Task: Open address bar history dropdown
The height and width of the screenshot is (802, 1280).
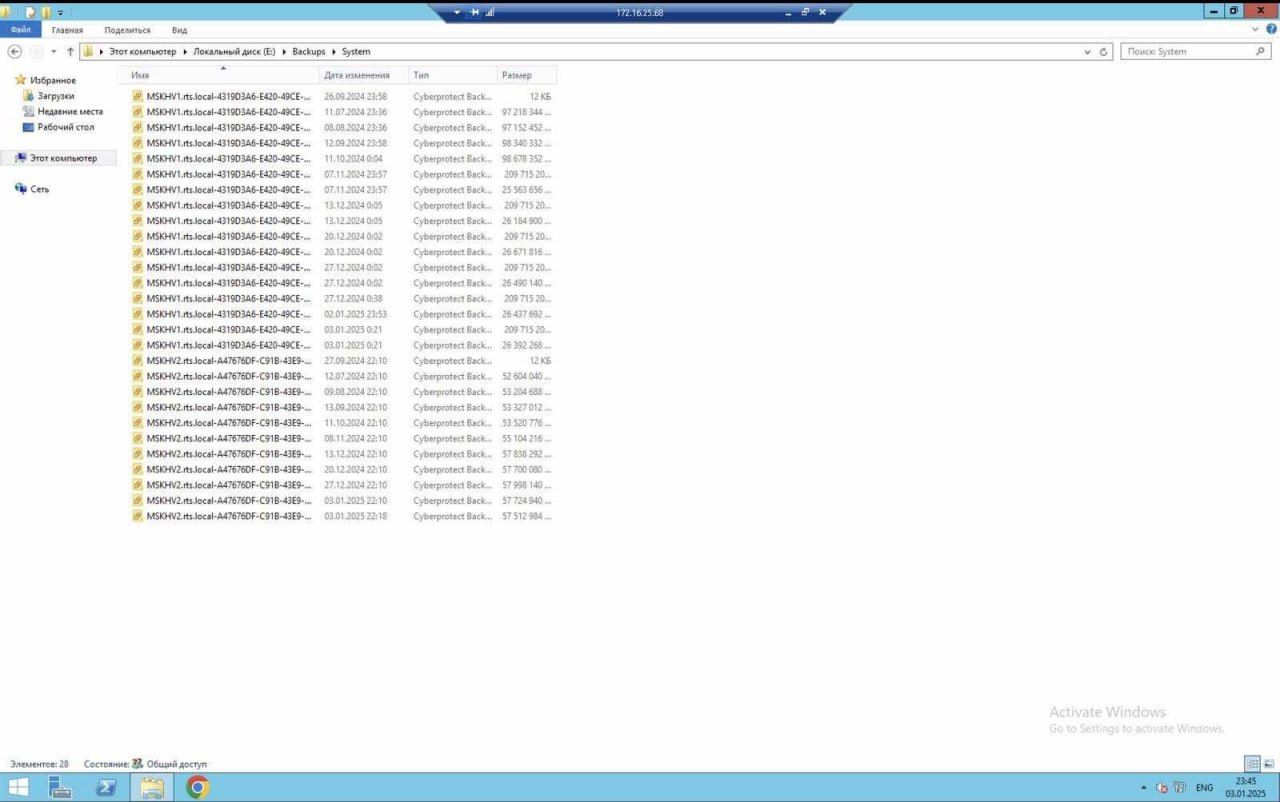Action: click(1087, 52)
